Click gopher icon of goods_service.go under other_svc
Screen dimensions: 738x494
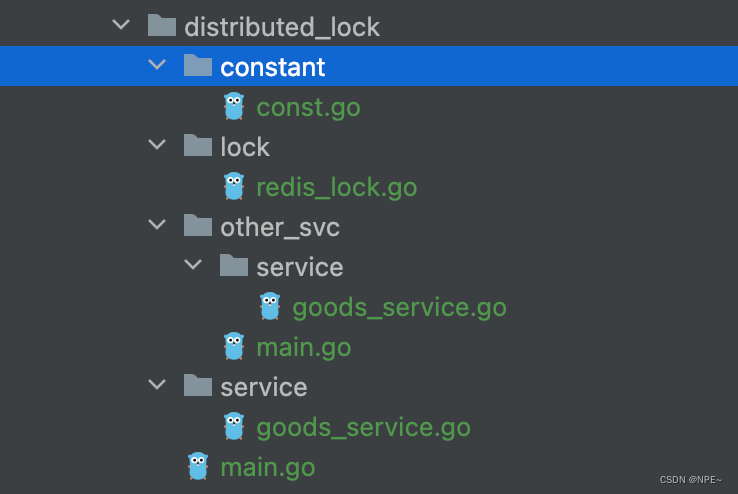coord(270,306)
